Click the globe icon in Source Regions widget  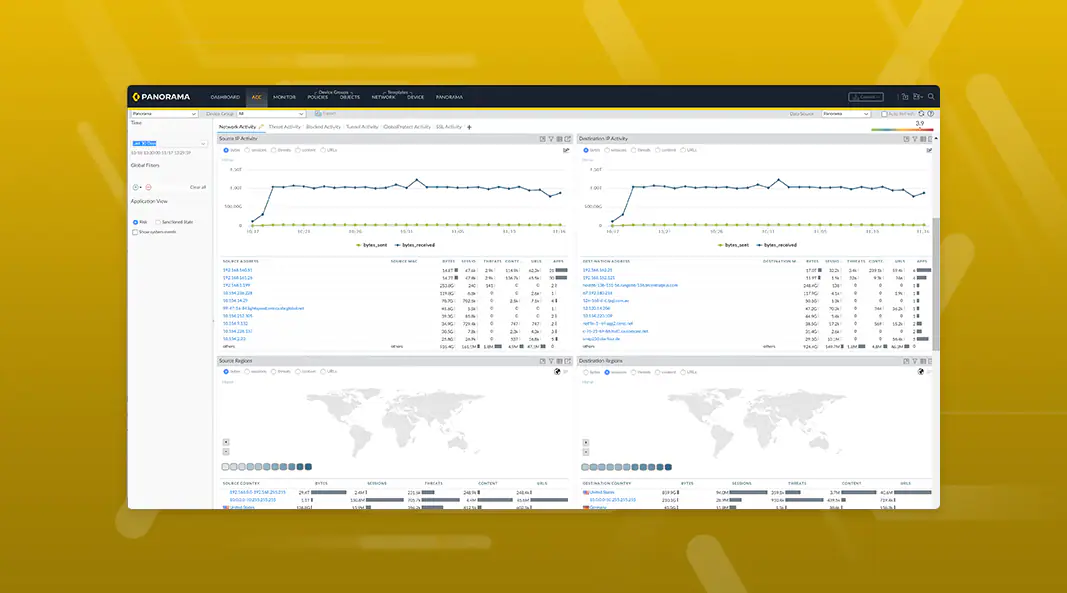557,371
